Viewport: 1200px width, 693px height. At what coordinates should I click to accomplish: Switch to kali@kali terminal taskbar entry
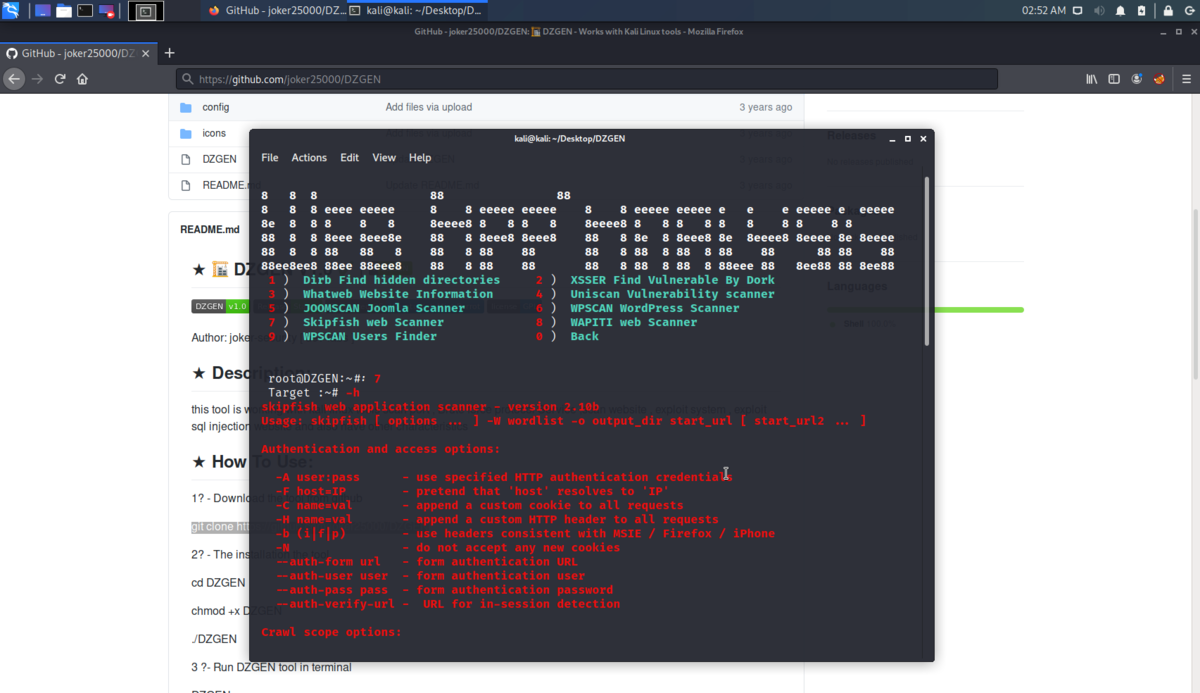click(415, 11)
